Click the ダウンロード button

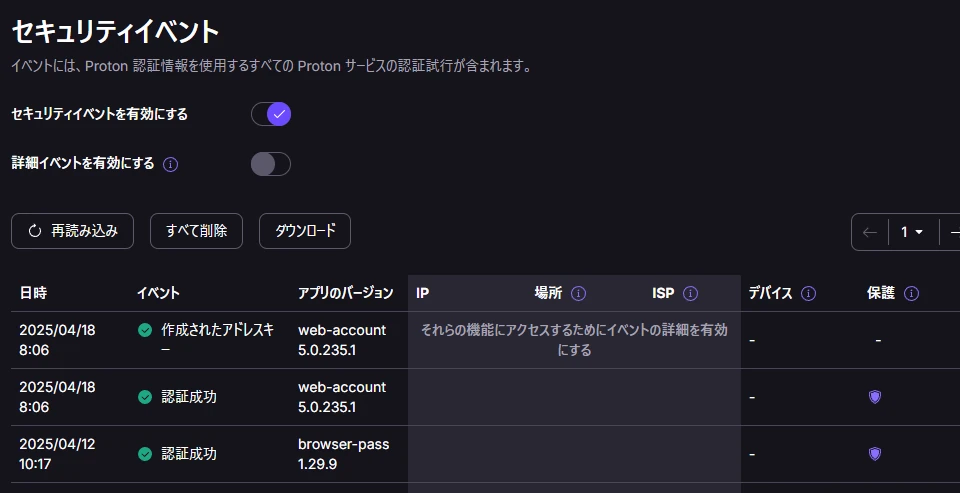(x=305, y=231)
